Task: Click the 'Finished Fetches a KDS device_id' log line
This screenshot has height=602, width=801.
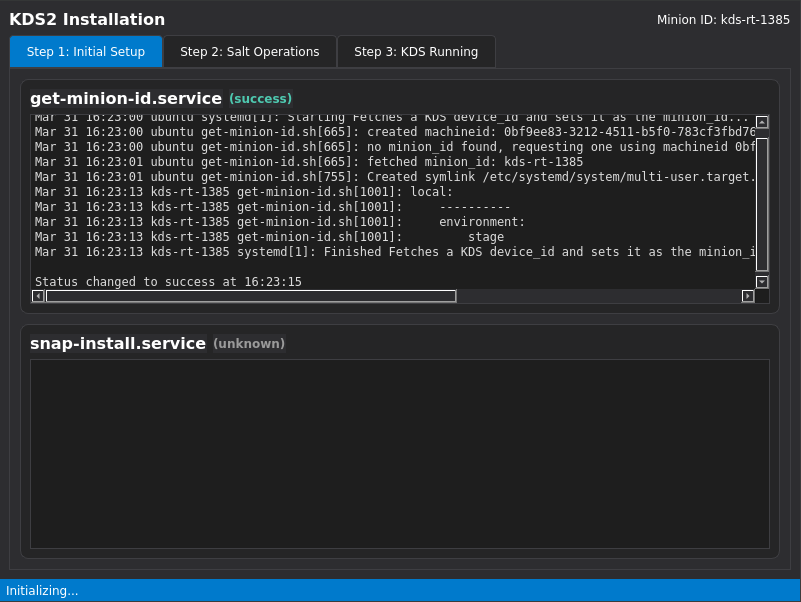Action: pyautogui.click(x=395, y=252)
